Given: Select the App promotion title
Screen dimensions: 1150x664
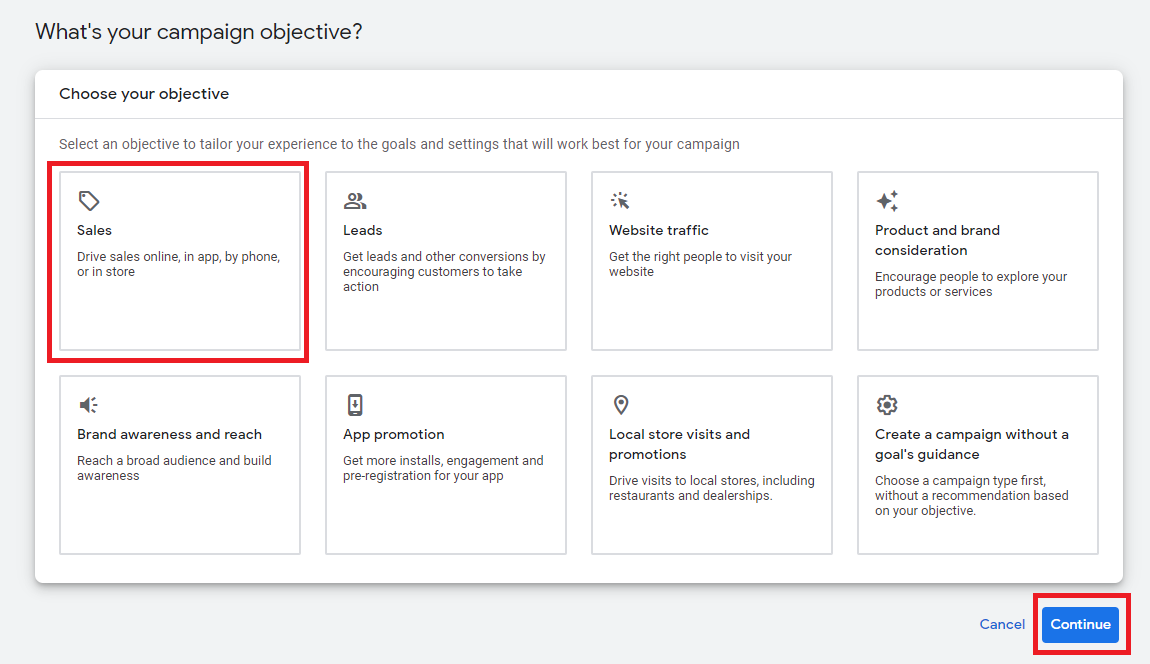Looking at the screenshot, I should pos(394,434).
